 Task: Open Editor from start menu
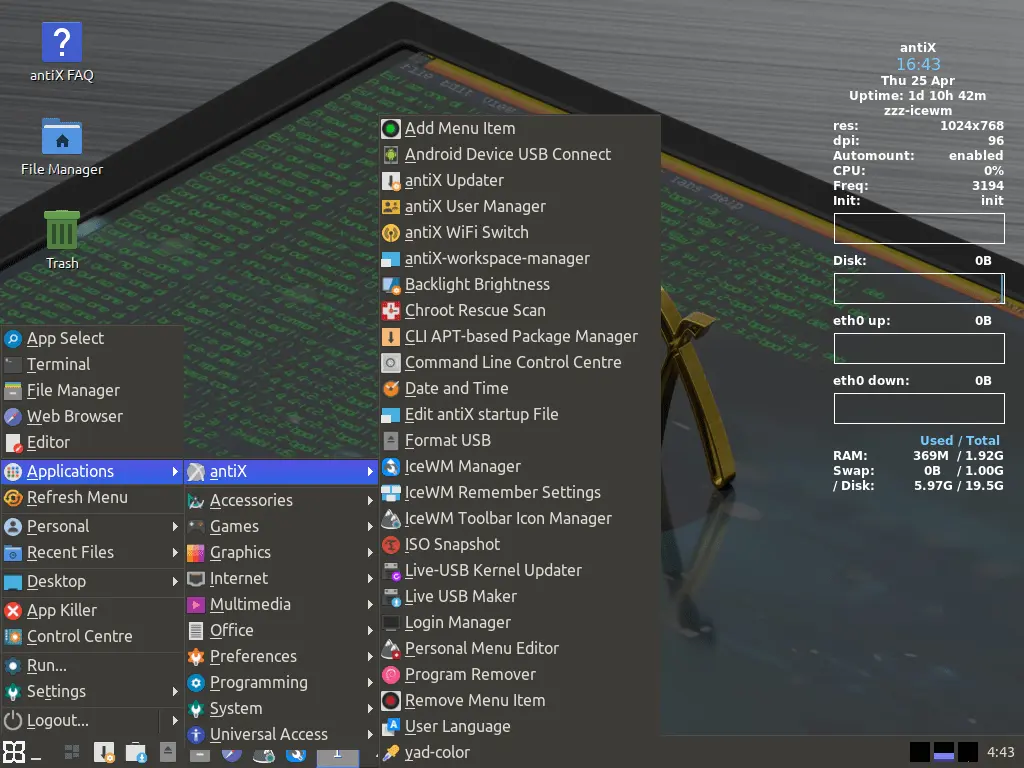(91, 443)
